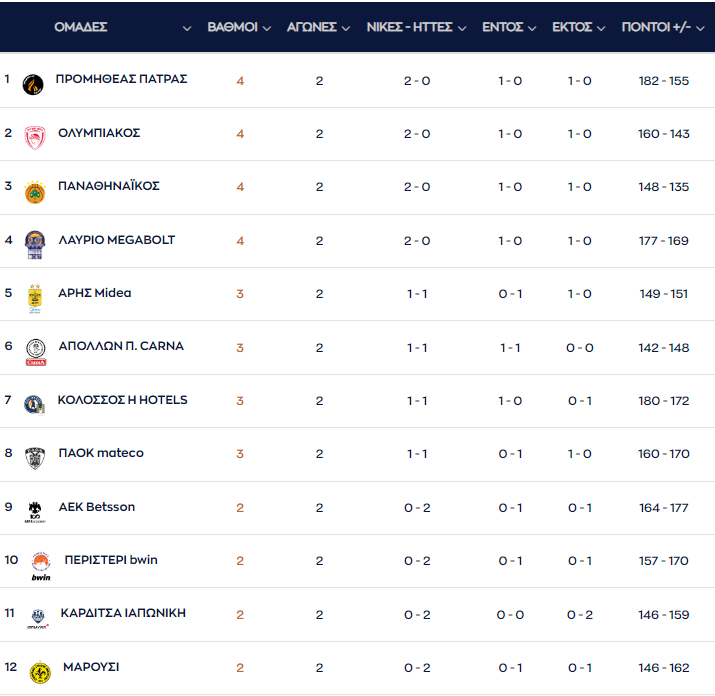Sort table by ΕΝΤΟΣ column
Screen dimensions: 715x696
509,27
